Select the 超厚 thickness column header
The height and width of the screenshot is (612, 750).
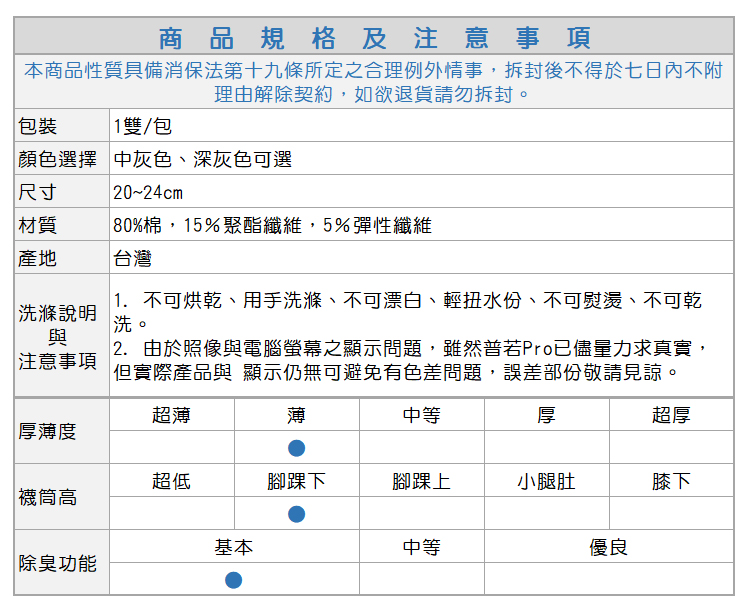coord(671,415)
